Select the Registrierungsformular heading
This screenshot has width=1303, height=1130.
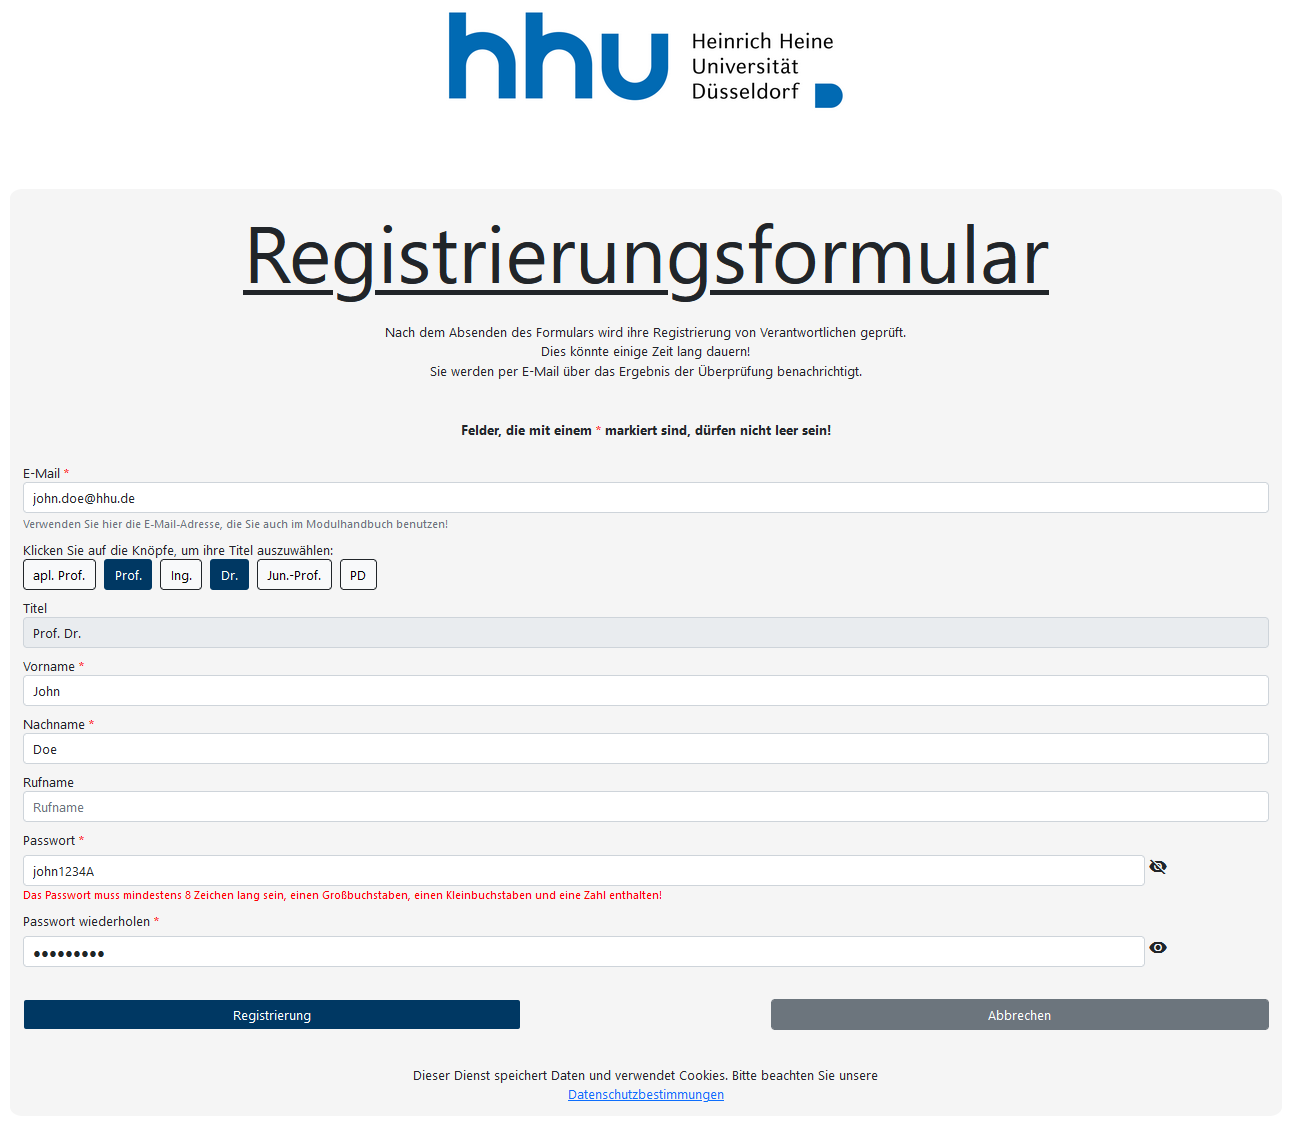coord(646,257)
